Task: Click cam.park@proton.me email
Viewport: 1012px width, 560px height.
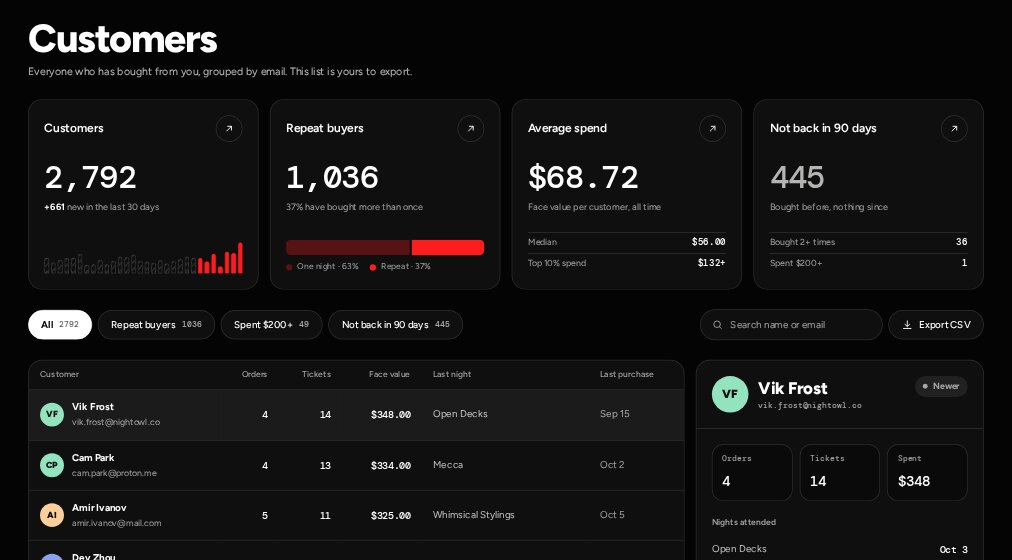Action: point(114,473)
